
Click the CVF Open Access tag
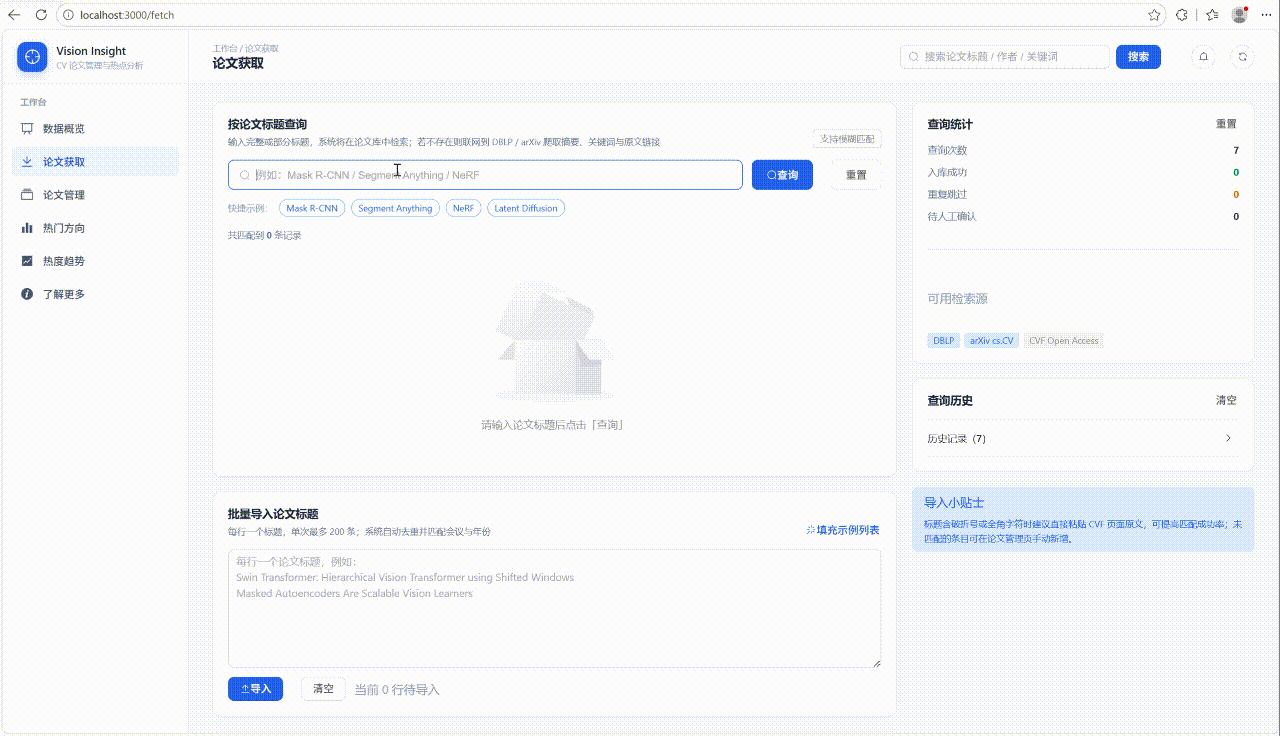tap(1063, 341)
